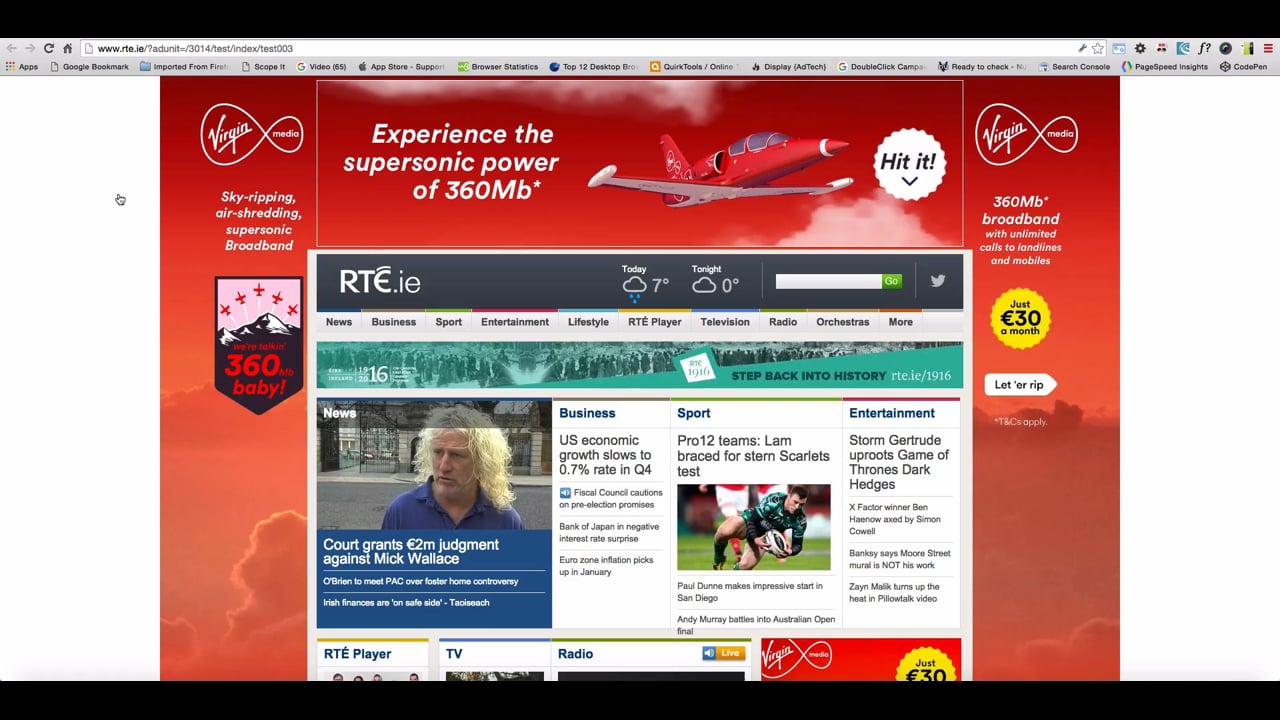1280x720 pixels.
Task: Click the Let 'er rip button
Action: (x=1019, y=385)
